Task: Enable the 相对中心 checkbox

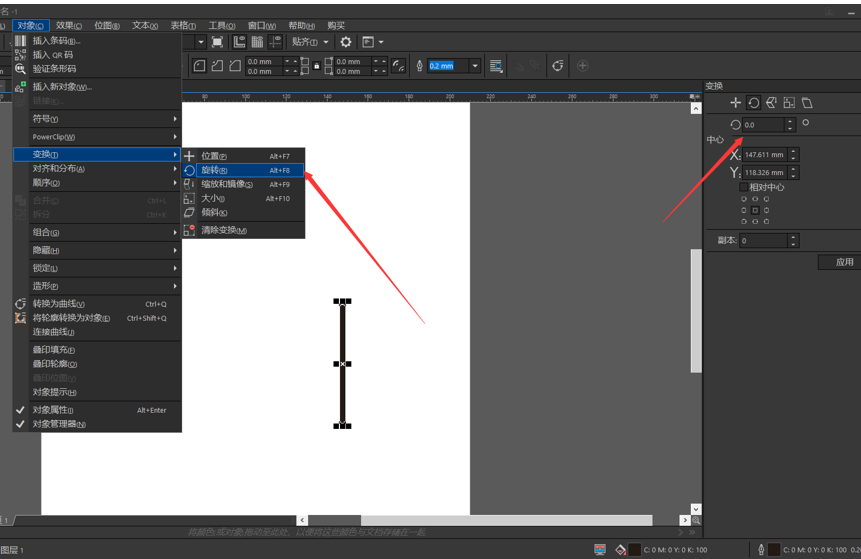Action: [x=743, y=187]
